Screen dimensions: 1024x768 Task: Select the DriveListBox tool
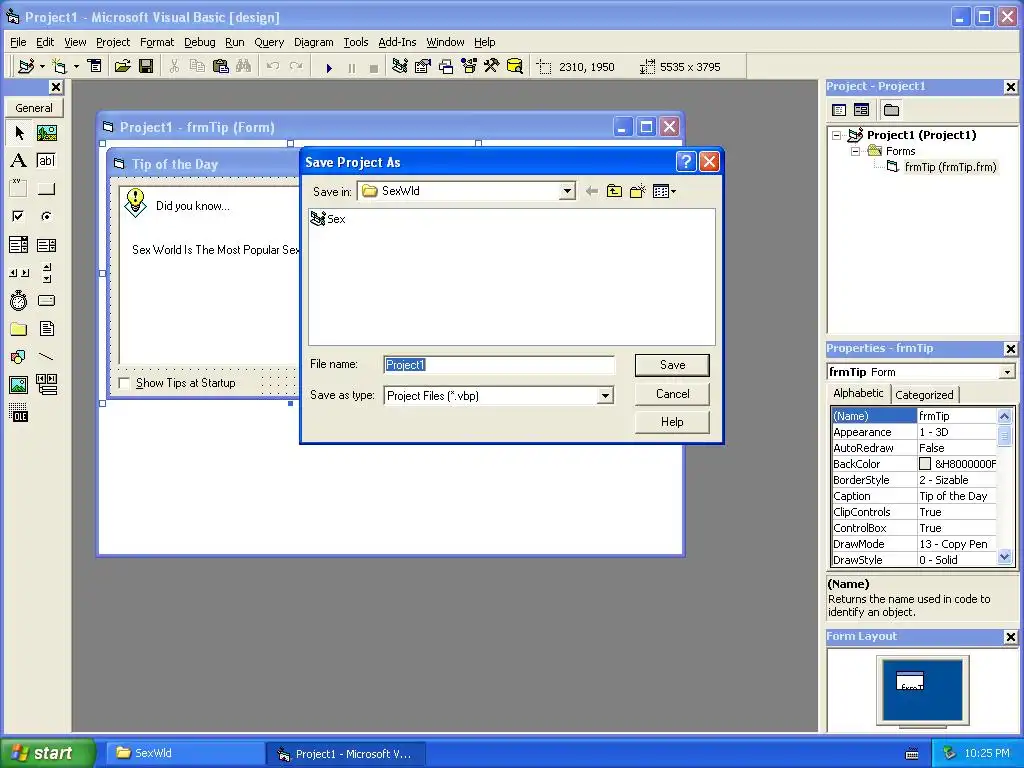pyautogui.click(x=46, y=300)
